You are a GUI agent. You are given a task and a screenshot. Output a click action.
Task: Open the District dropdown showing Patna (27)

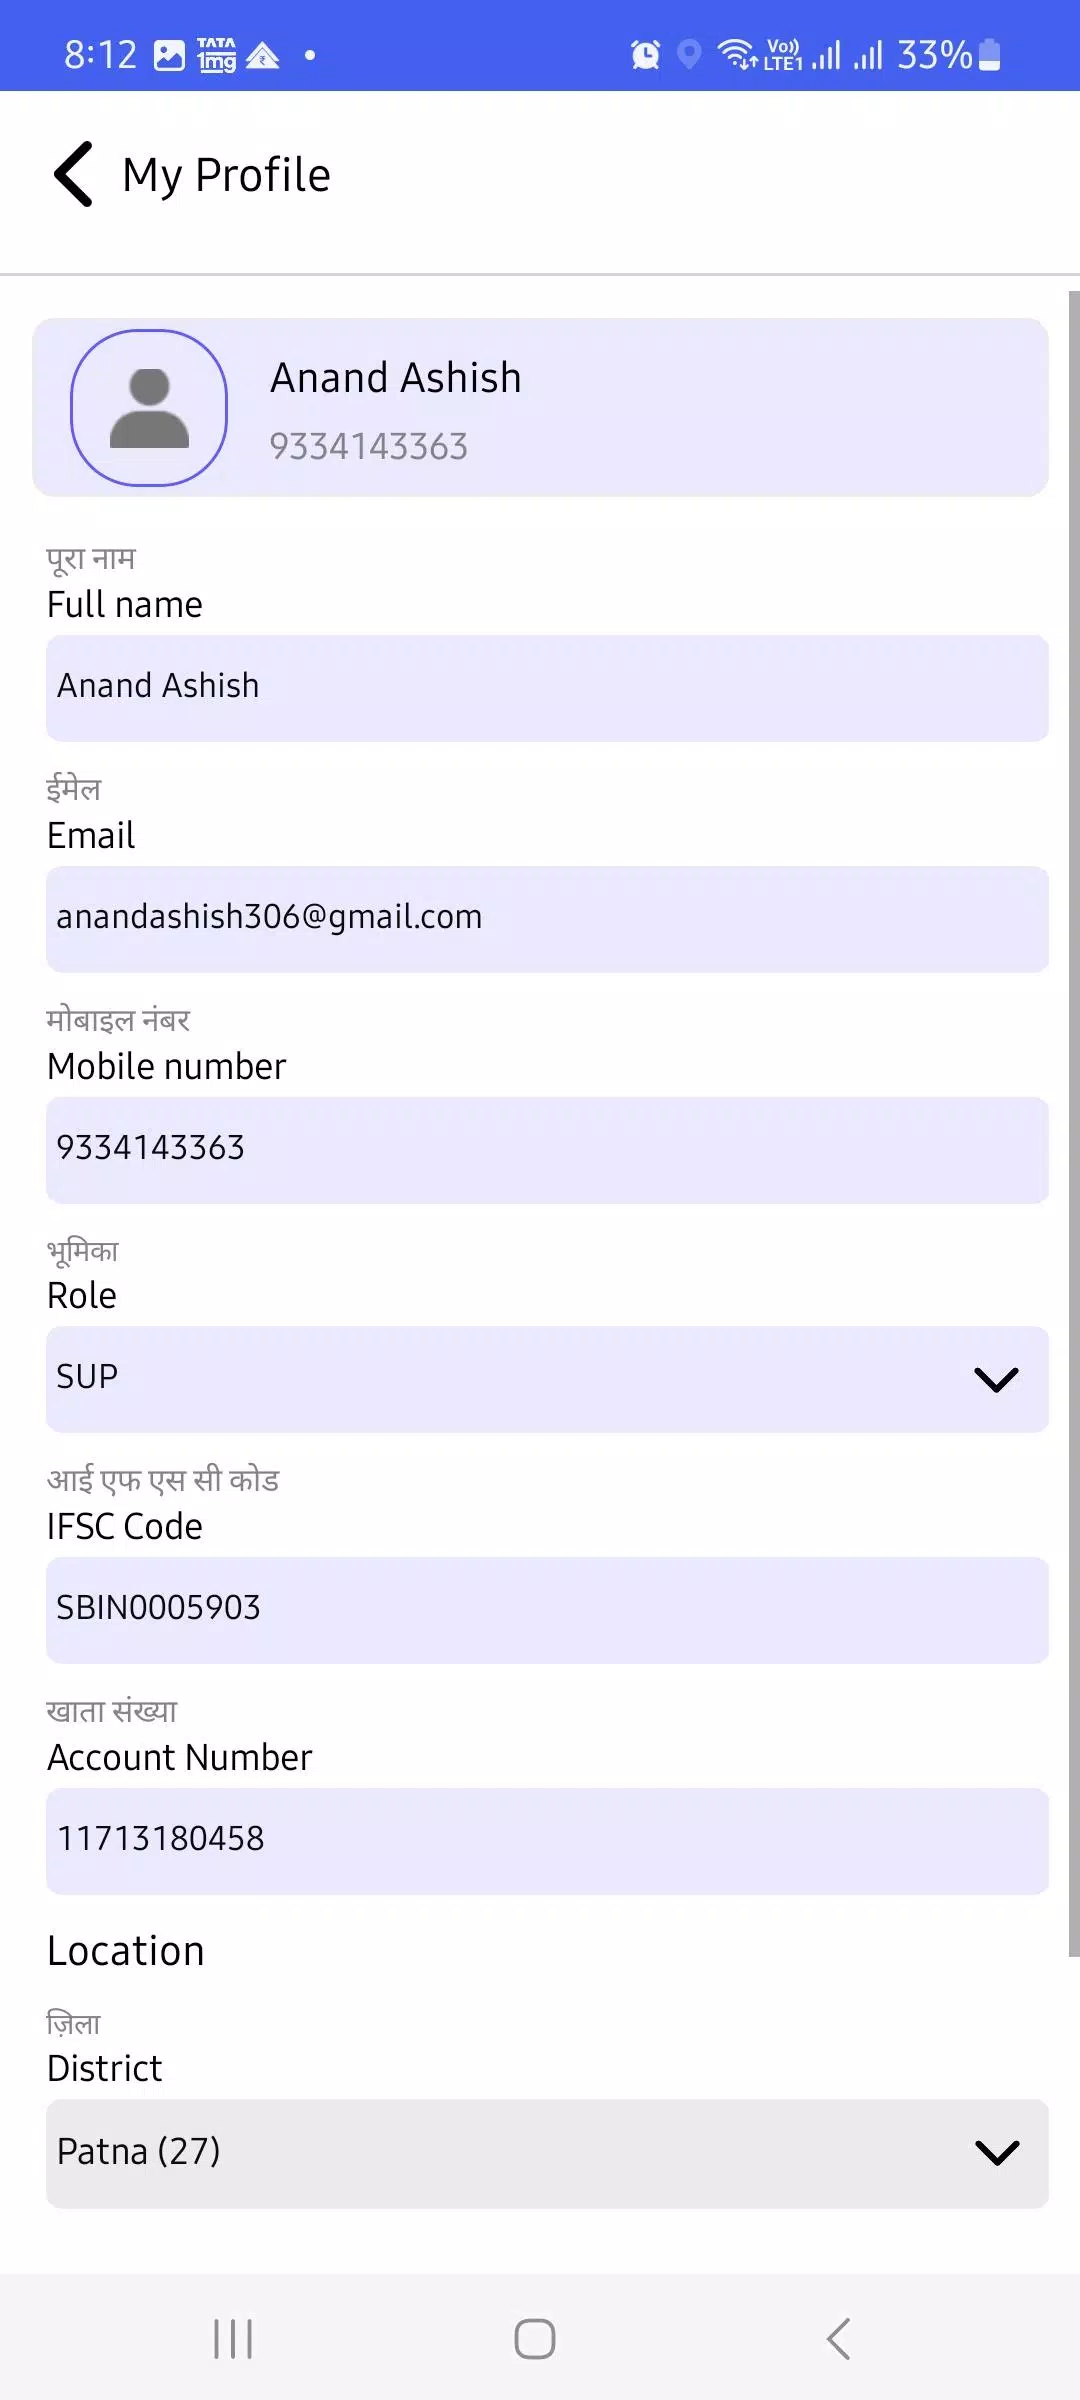547,2154
